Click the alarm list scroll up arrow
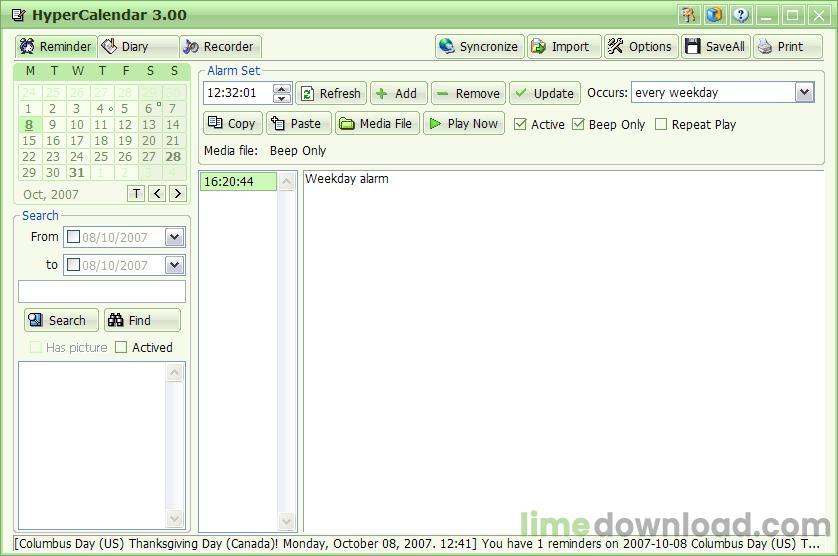 pyautogui.click(x=286, y=182)
